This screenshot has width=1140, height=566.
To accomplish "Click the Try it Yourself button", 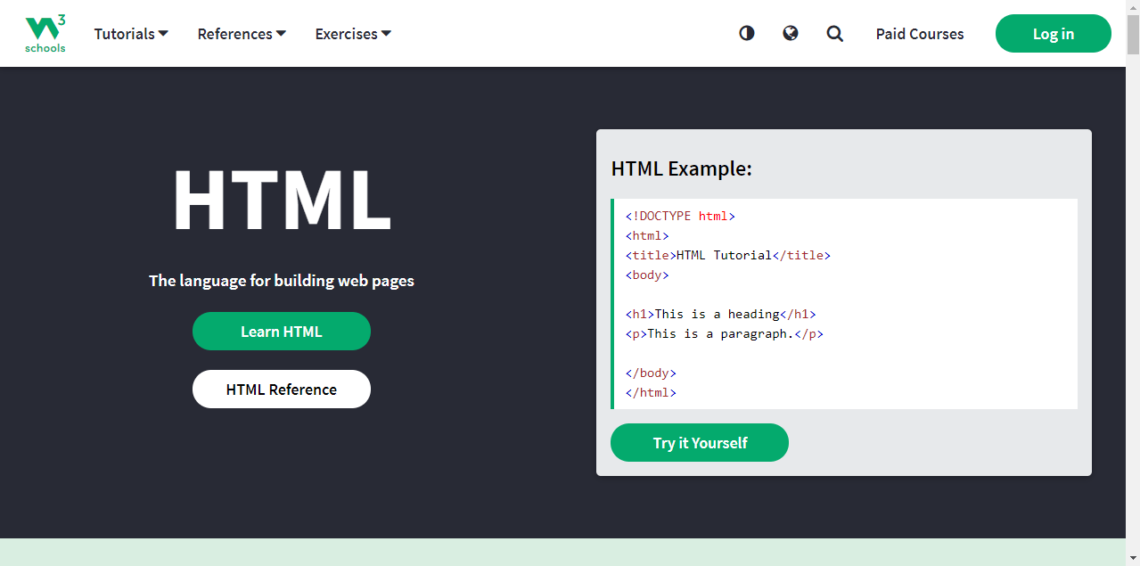I will tap(699, 443).
